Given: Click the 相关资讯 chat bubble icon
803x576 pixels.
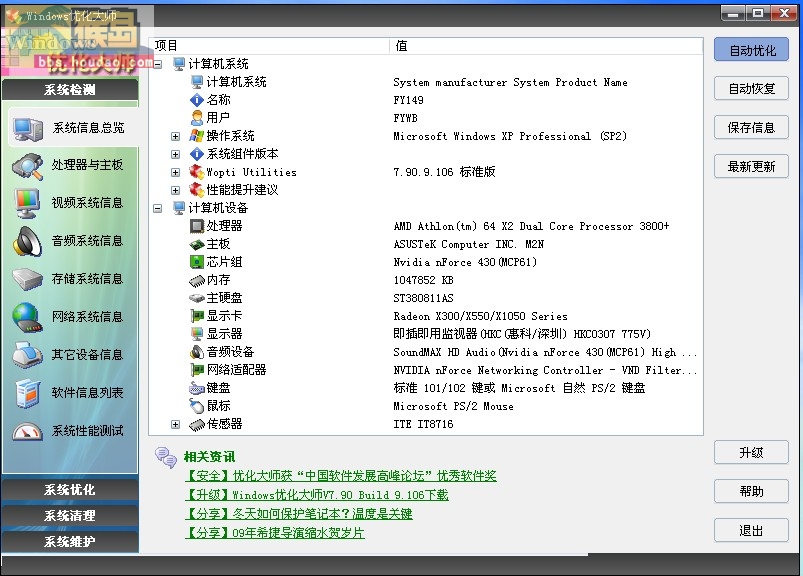Looking at the screenshot, I should coord(166,457).
